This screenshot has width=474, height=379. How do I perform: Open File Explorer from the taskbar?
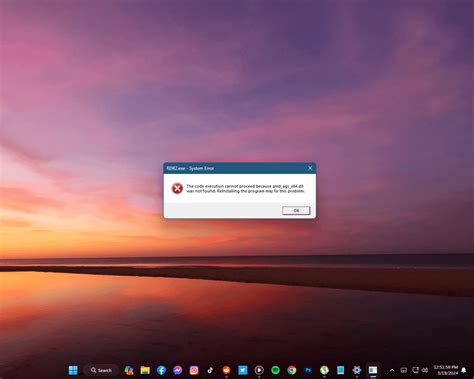pyautogui.click(x=145, y=370)
